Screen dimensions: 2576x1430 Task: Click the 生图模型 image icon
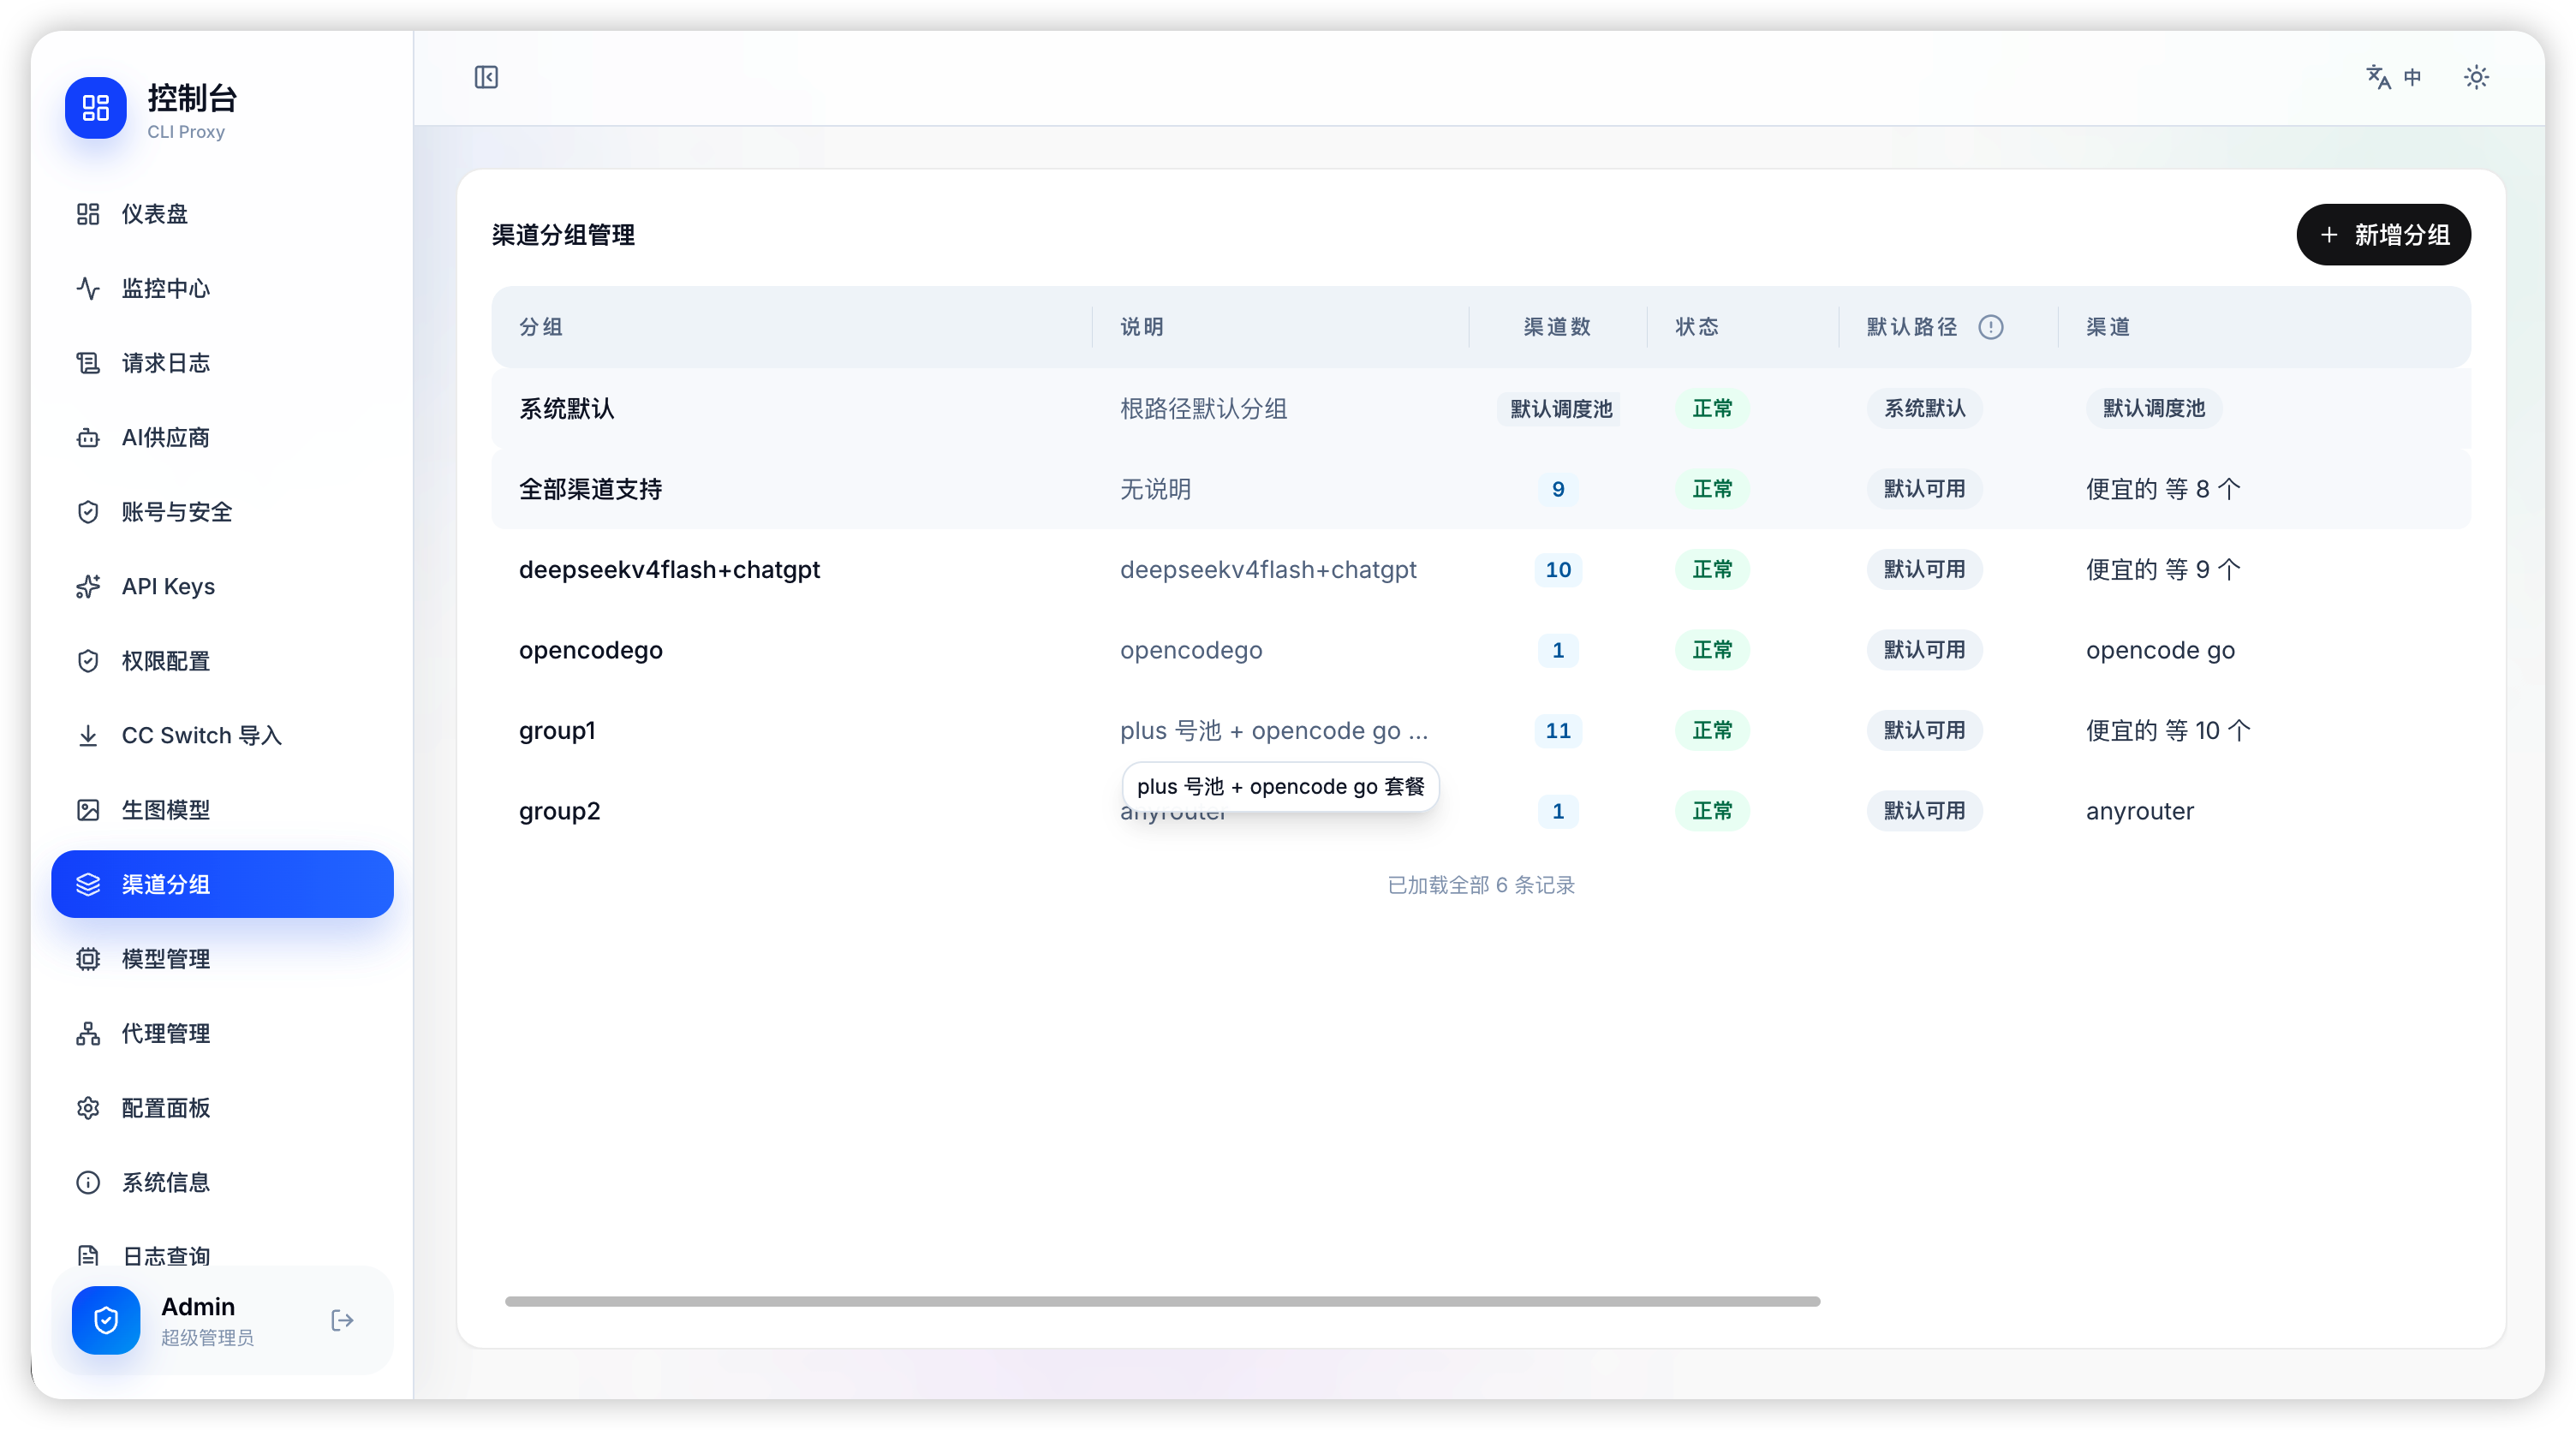point(88,810)
